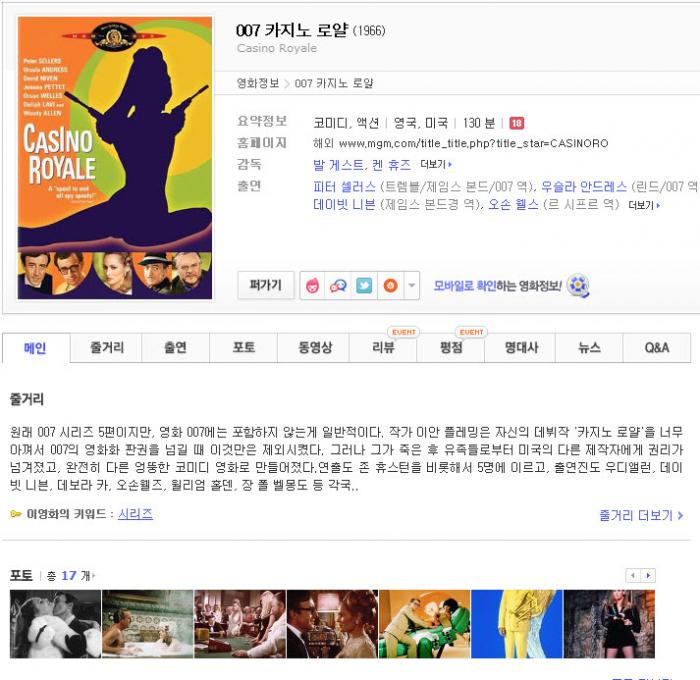Share via the speech bubbles icon
This screenshot has width=700, height=680.
(338, 286)
